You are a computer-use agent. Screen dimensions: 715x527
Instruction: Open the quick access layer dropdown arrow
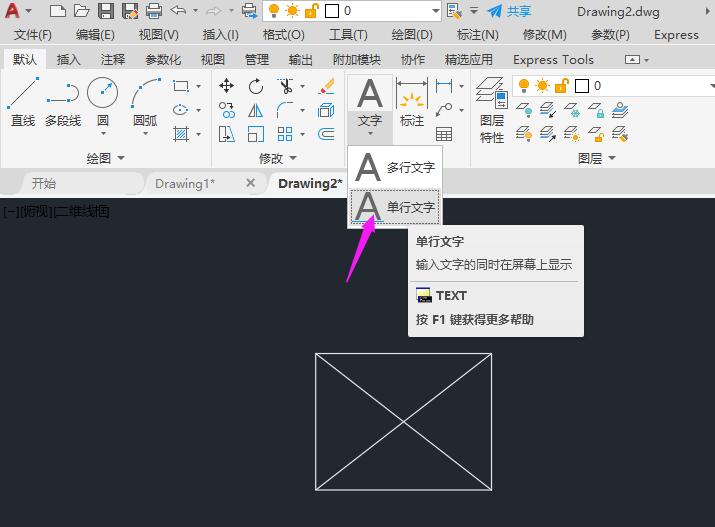click(x=435, y=11)
